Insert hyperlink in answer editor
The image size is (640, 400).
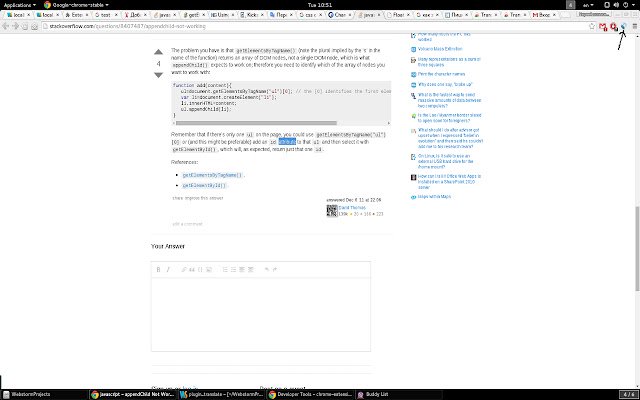pyautogui.click(x=184, y=269)
